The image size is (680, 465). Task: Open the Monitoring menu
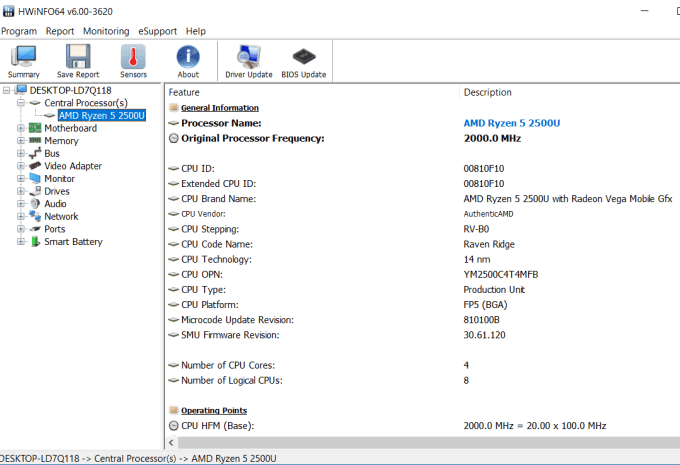[106, 31]
